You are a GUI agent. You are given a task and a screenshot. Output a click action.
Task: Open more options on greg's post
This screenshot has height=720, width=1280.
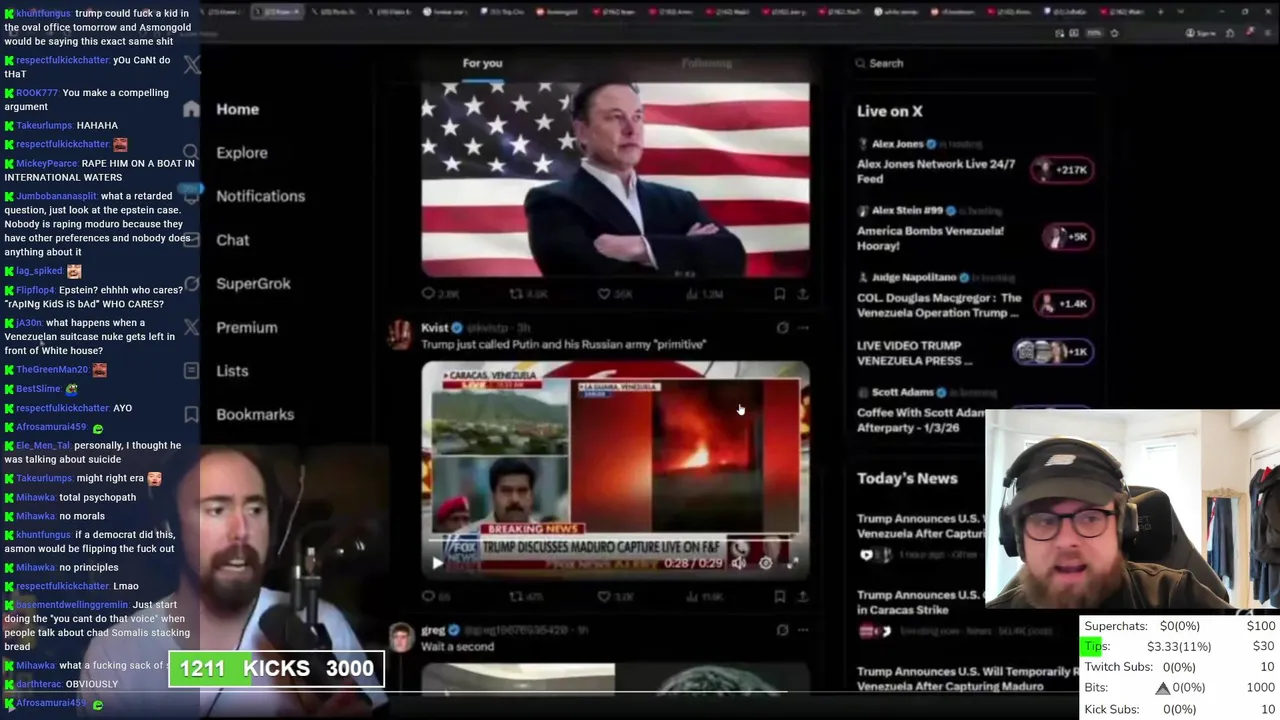(803, 630)
